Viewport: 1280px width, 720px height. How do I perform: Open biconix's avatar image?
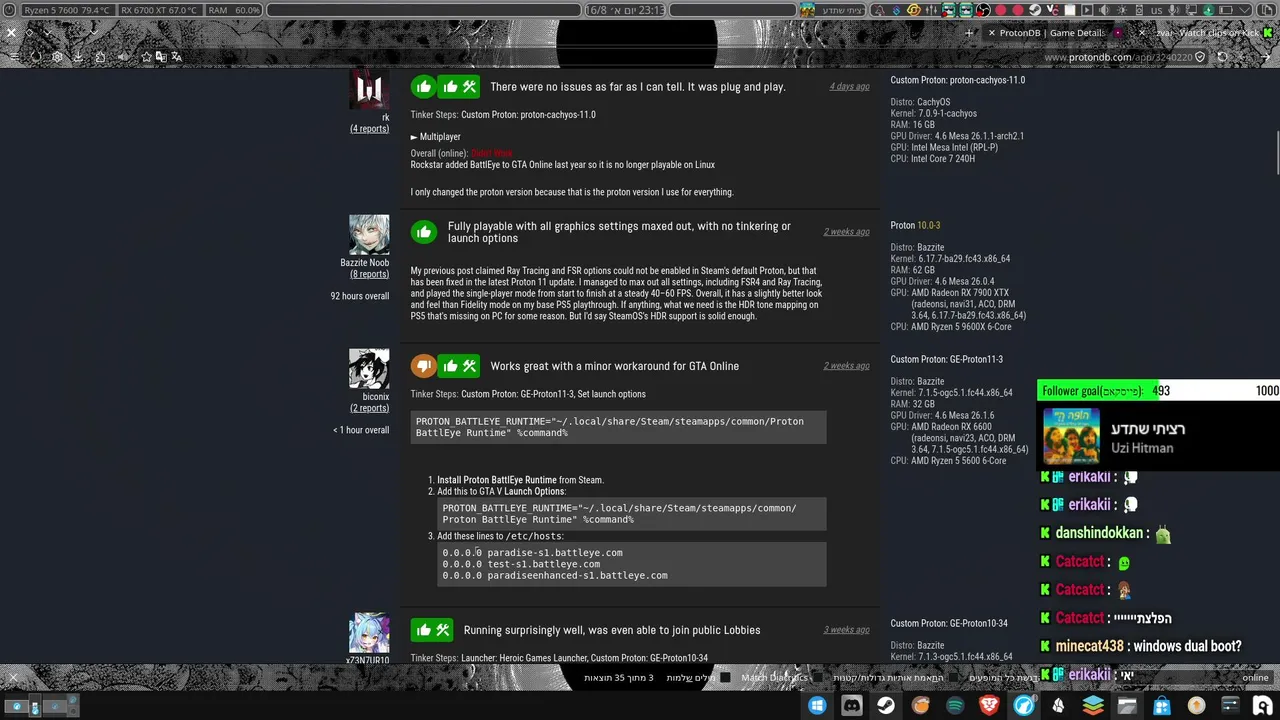click(x=369, y=369)
